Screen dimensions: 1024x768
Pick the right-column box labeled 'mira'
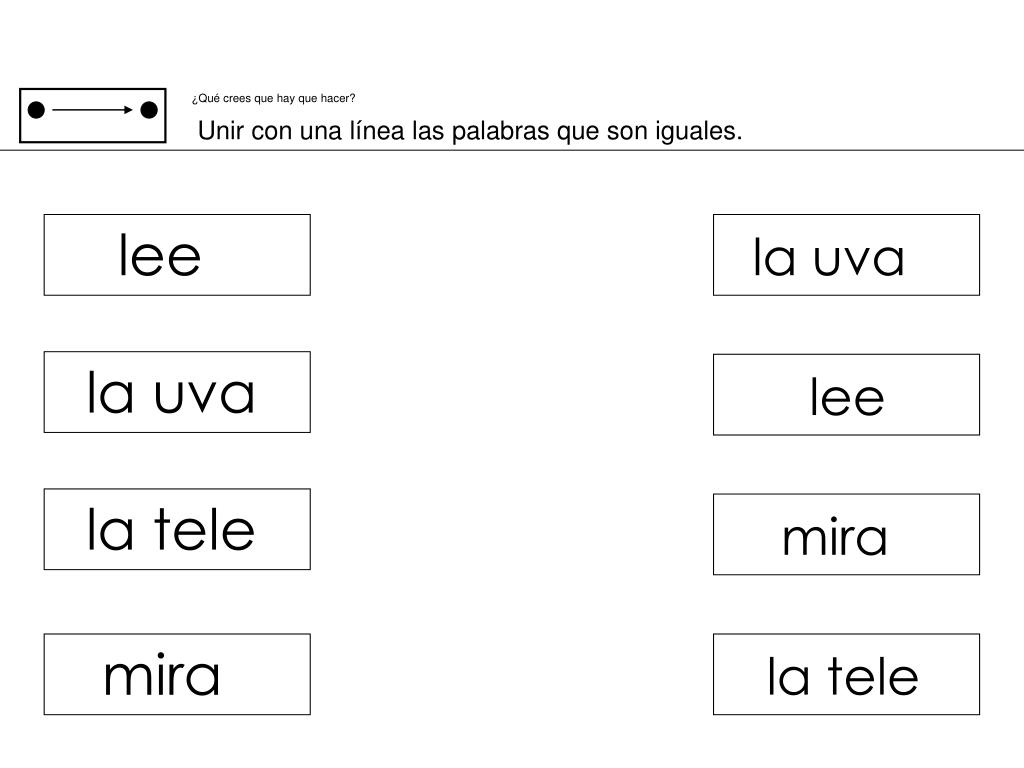pyautogui.click(x=846, y=534)
